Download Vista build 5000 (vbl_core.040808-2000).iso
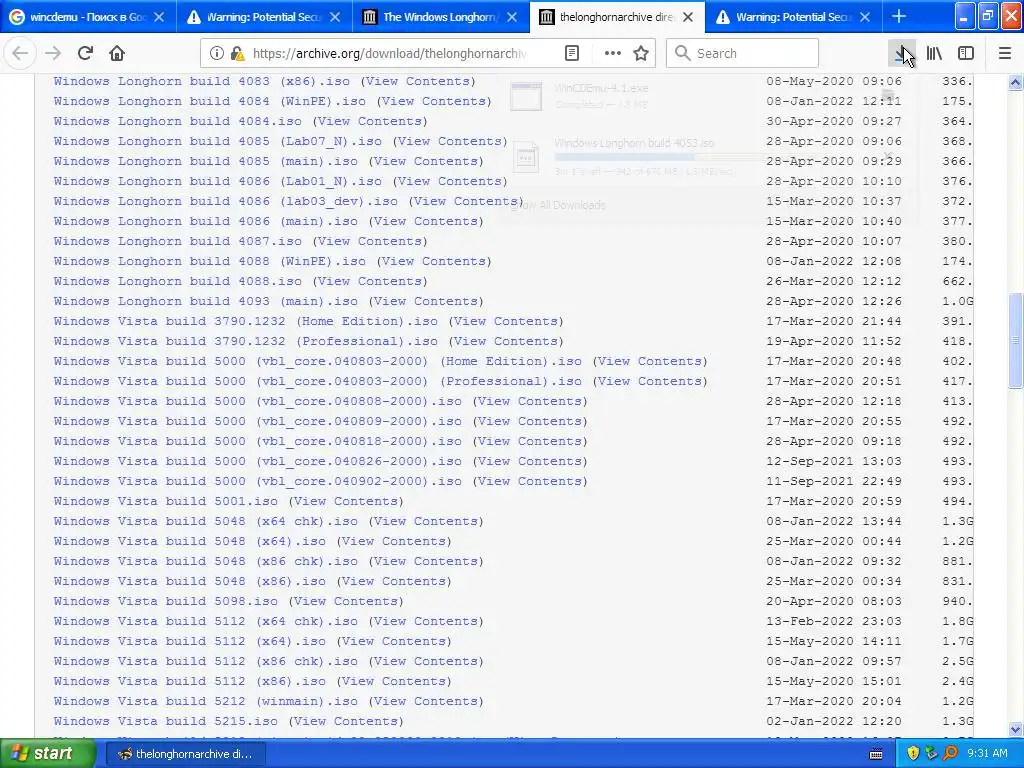 257,402
